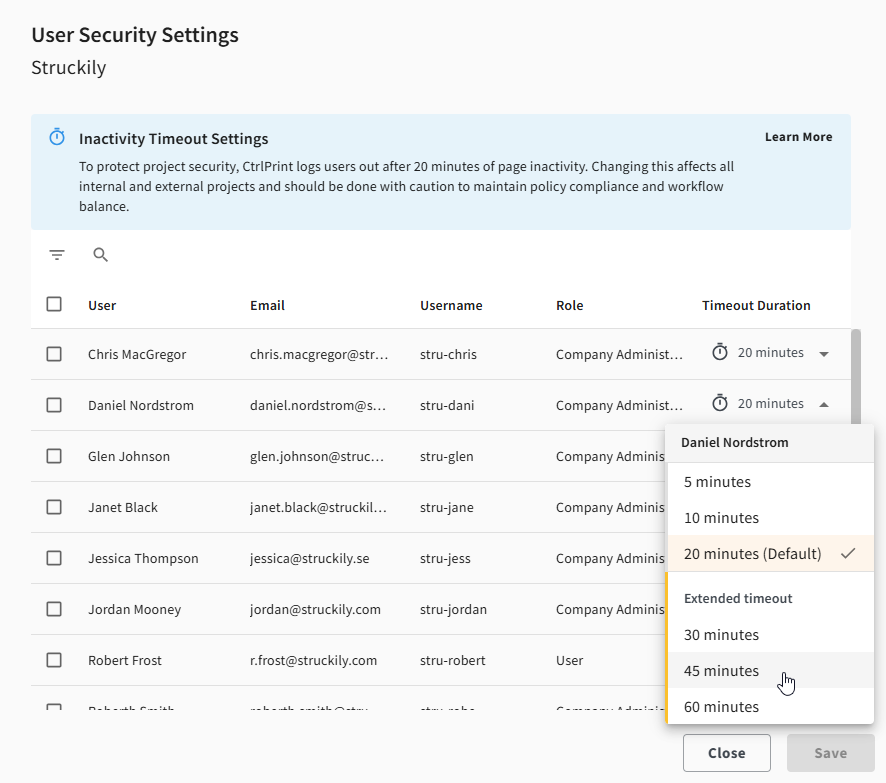The height and width of the screenshot is (783, 886).
Task: Check the box for Glen Johnson
Action: click(x=54, y=456)
